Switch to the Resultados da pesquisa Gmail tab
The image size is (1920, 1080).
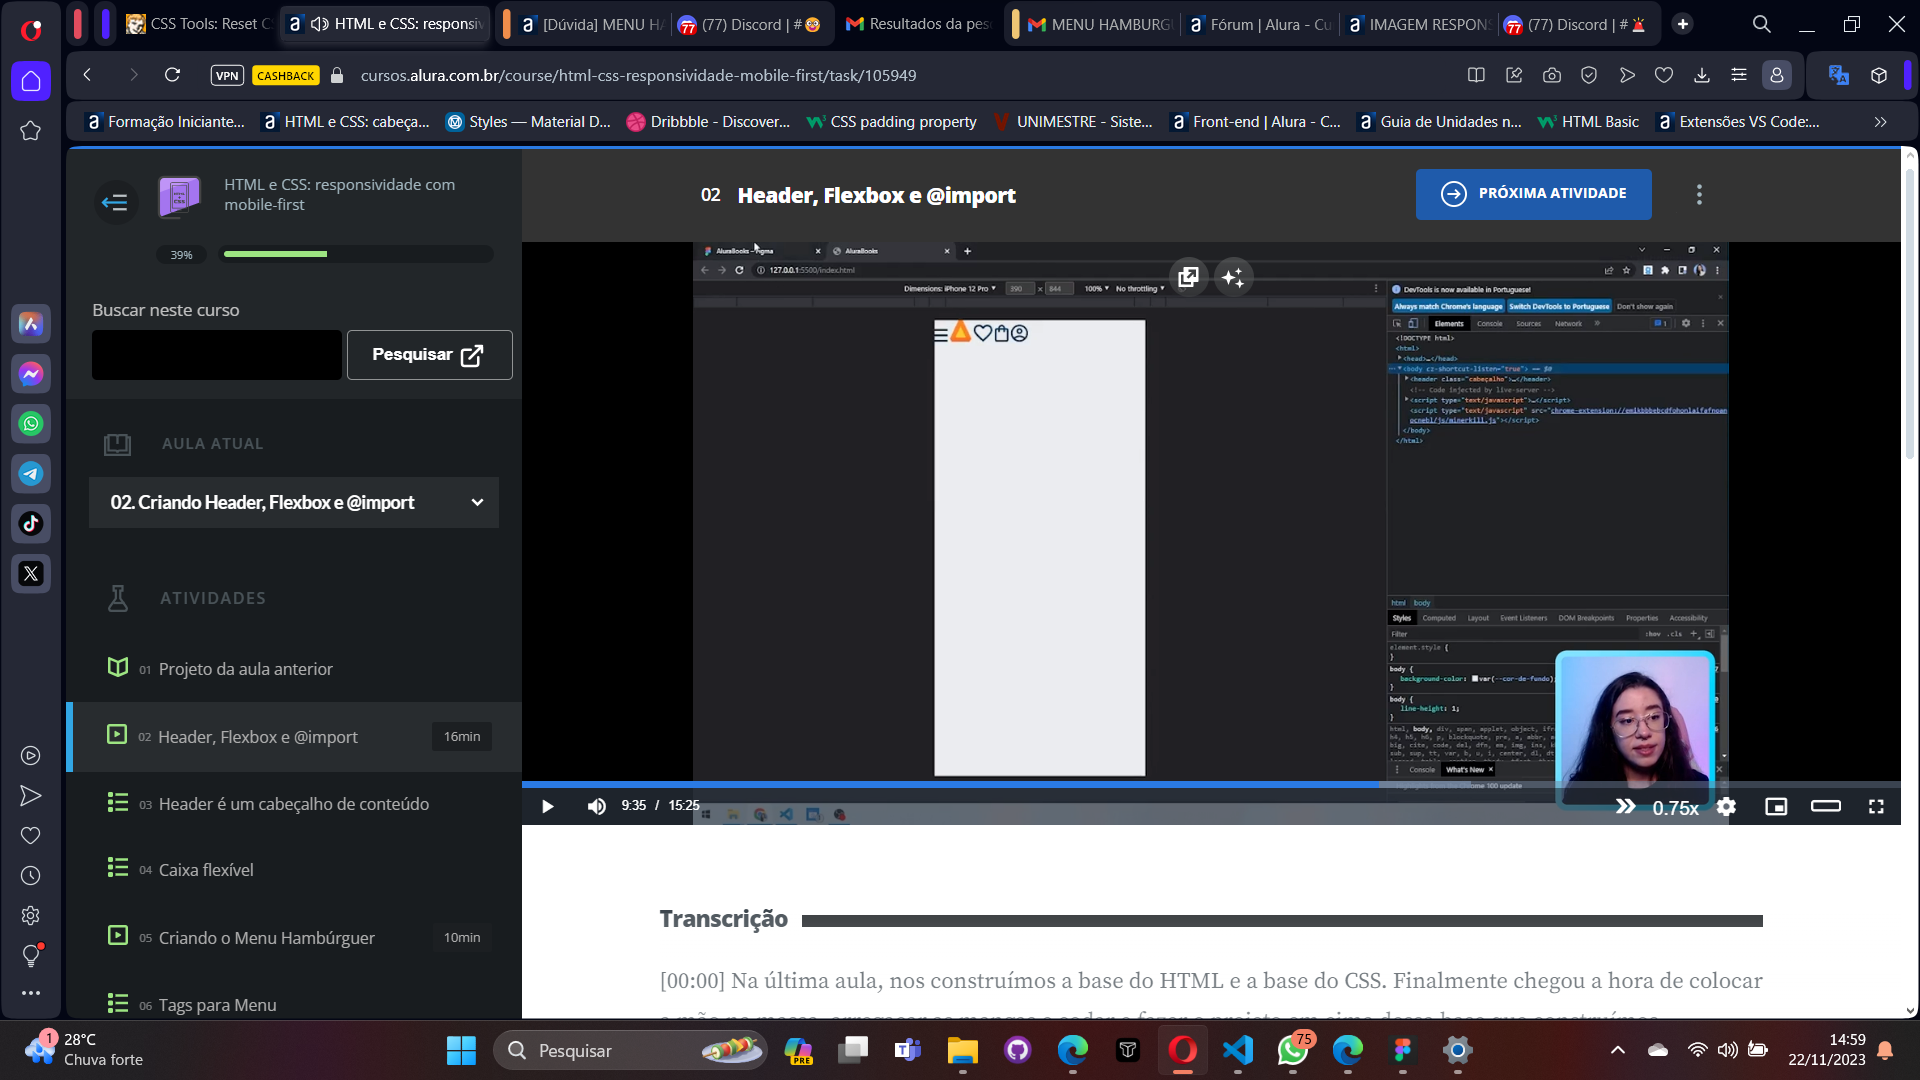pyautogui.click(x=917, y=24)
